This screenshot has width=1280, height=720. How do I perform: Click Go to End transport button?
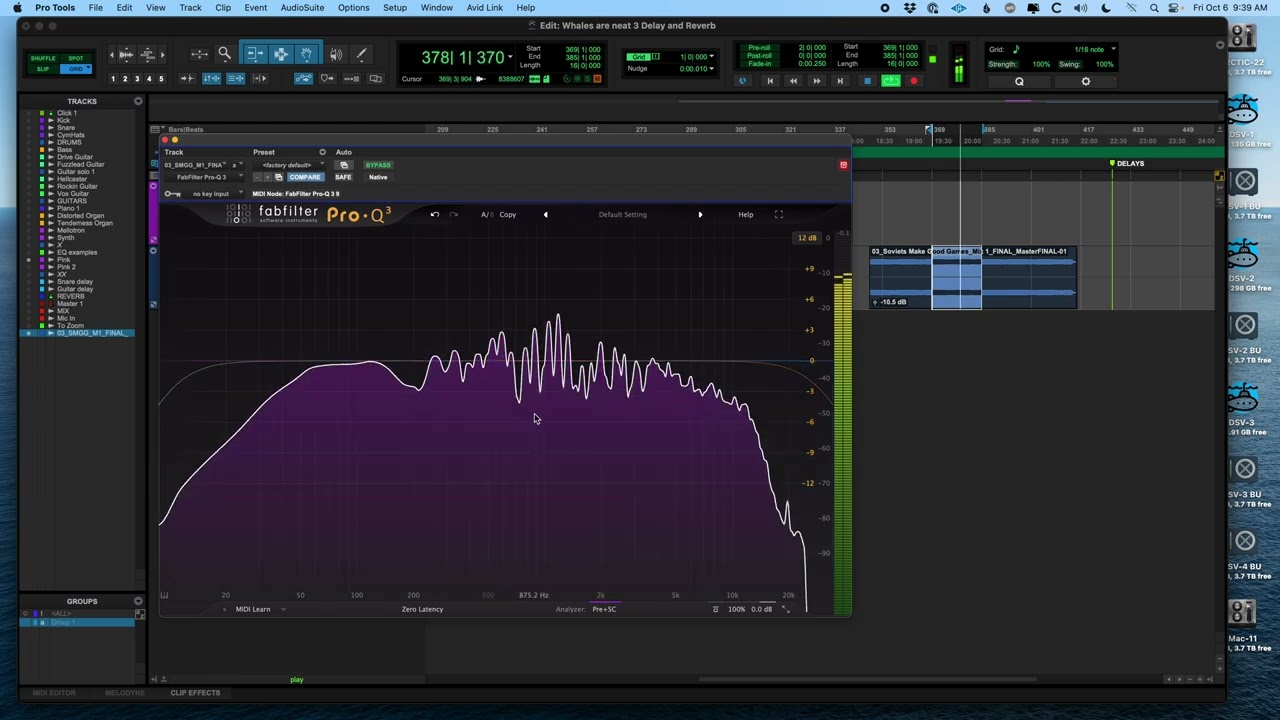(840, 81)
